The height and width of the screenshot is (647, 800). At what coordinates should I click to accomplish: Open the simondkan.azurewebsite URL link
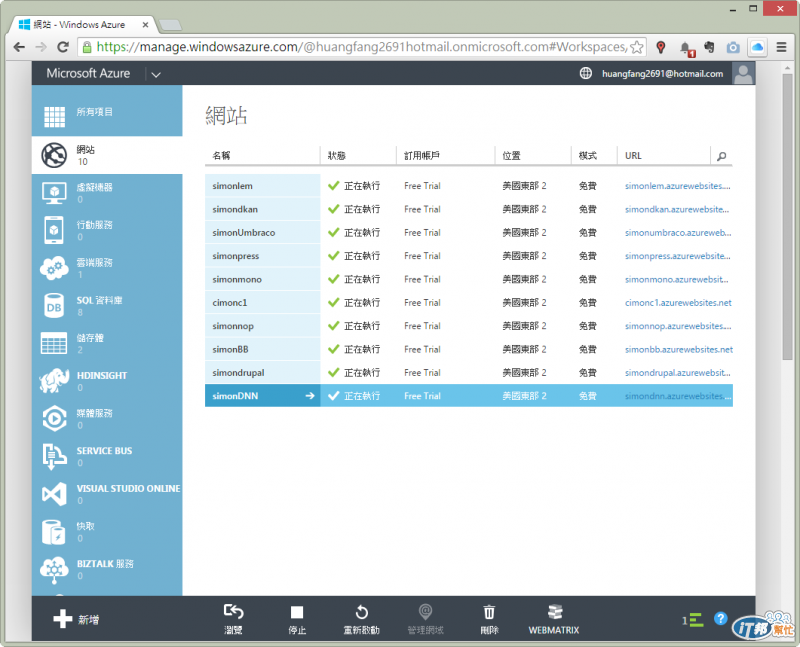tap(677, 209)
